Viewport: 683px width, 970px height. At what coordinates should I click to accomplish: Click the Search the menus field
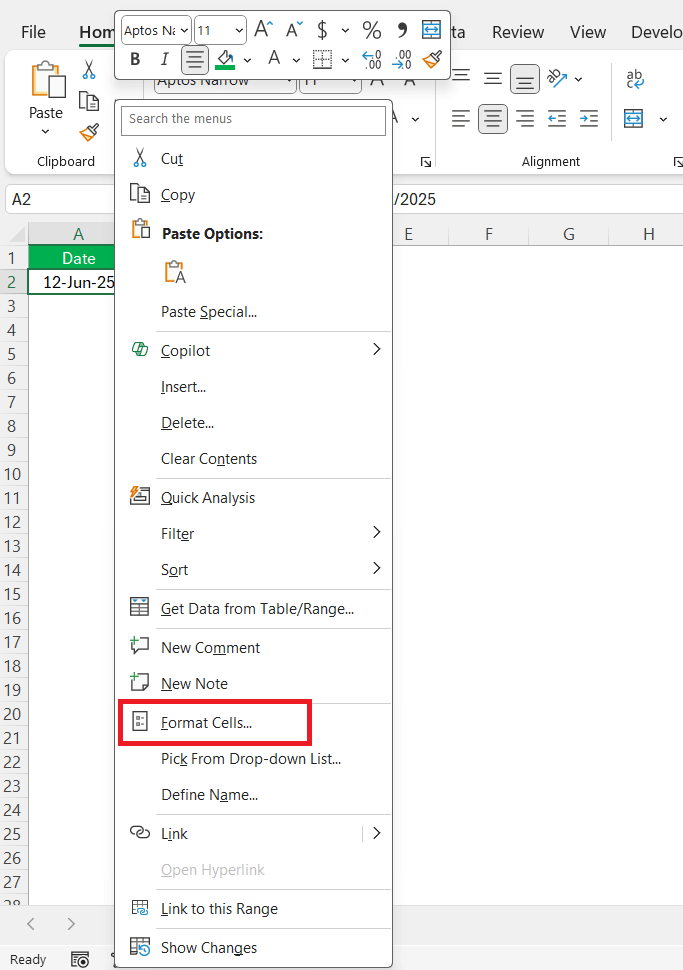[x=254, y=120]
